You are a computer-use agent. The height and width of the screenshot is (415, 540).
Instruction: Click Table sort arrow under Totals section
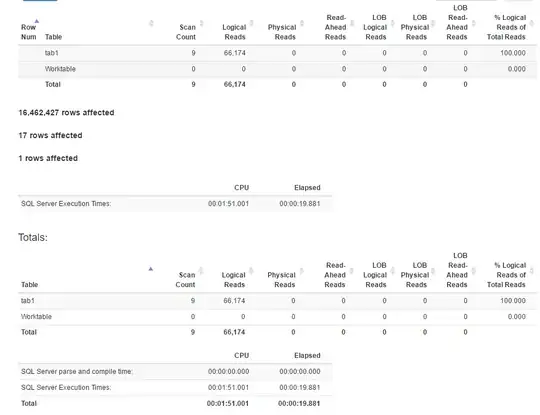[x=150, y=269]
